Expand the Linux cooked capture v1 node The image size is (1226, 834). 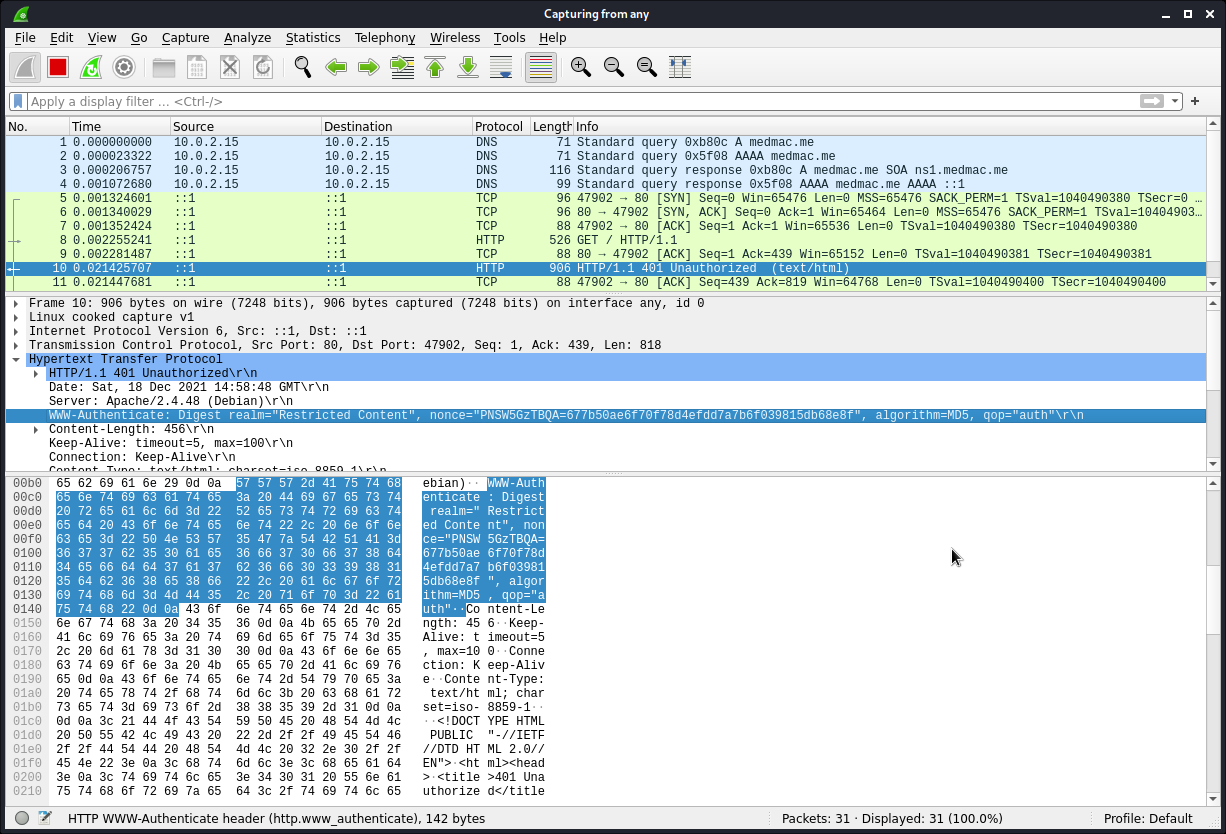[x=16, y=317]
